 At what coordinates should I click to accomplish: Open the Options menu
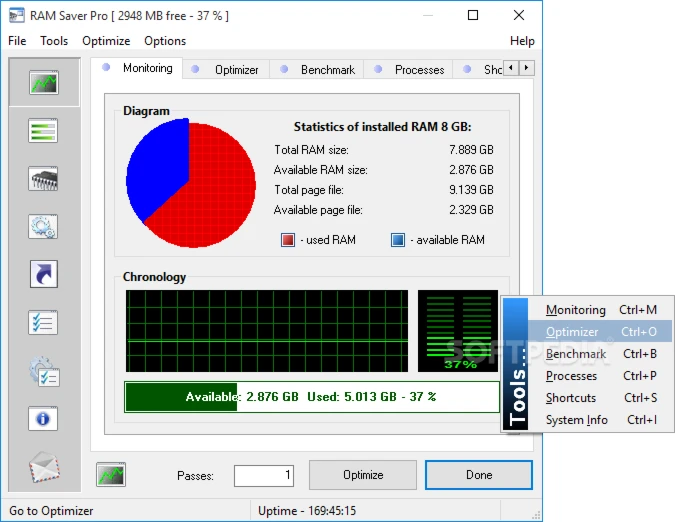[x=165, y=41]
